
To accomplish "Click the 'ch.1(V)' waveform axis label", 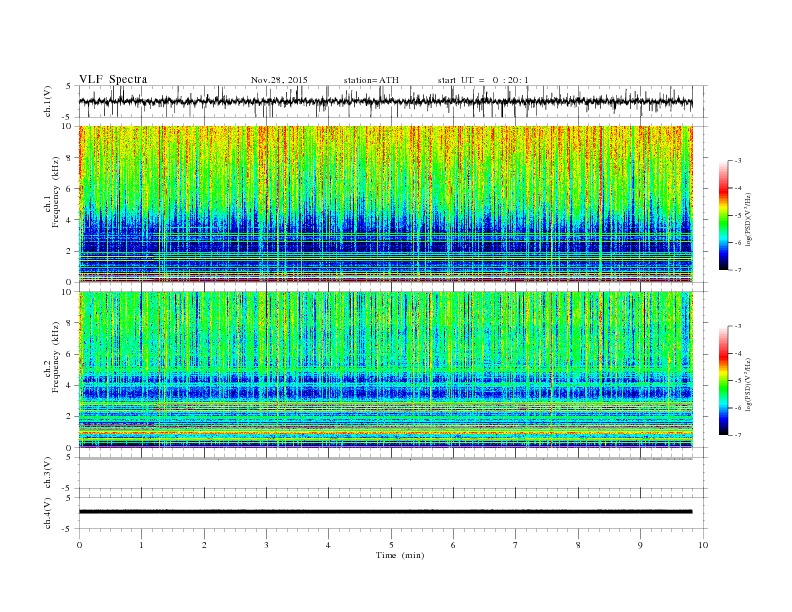I will pyautogui.click(x=48, y=101).
